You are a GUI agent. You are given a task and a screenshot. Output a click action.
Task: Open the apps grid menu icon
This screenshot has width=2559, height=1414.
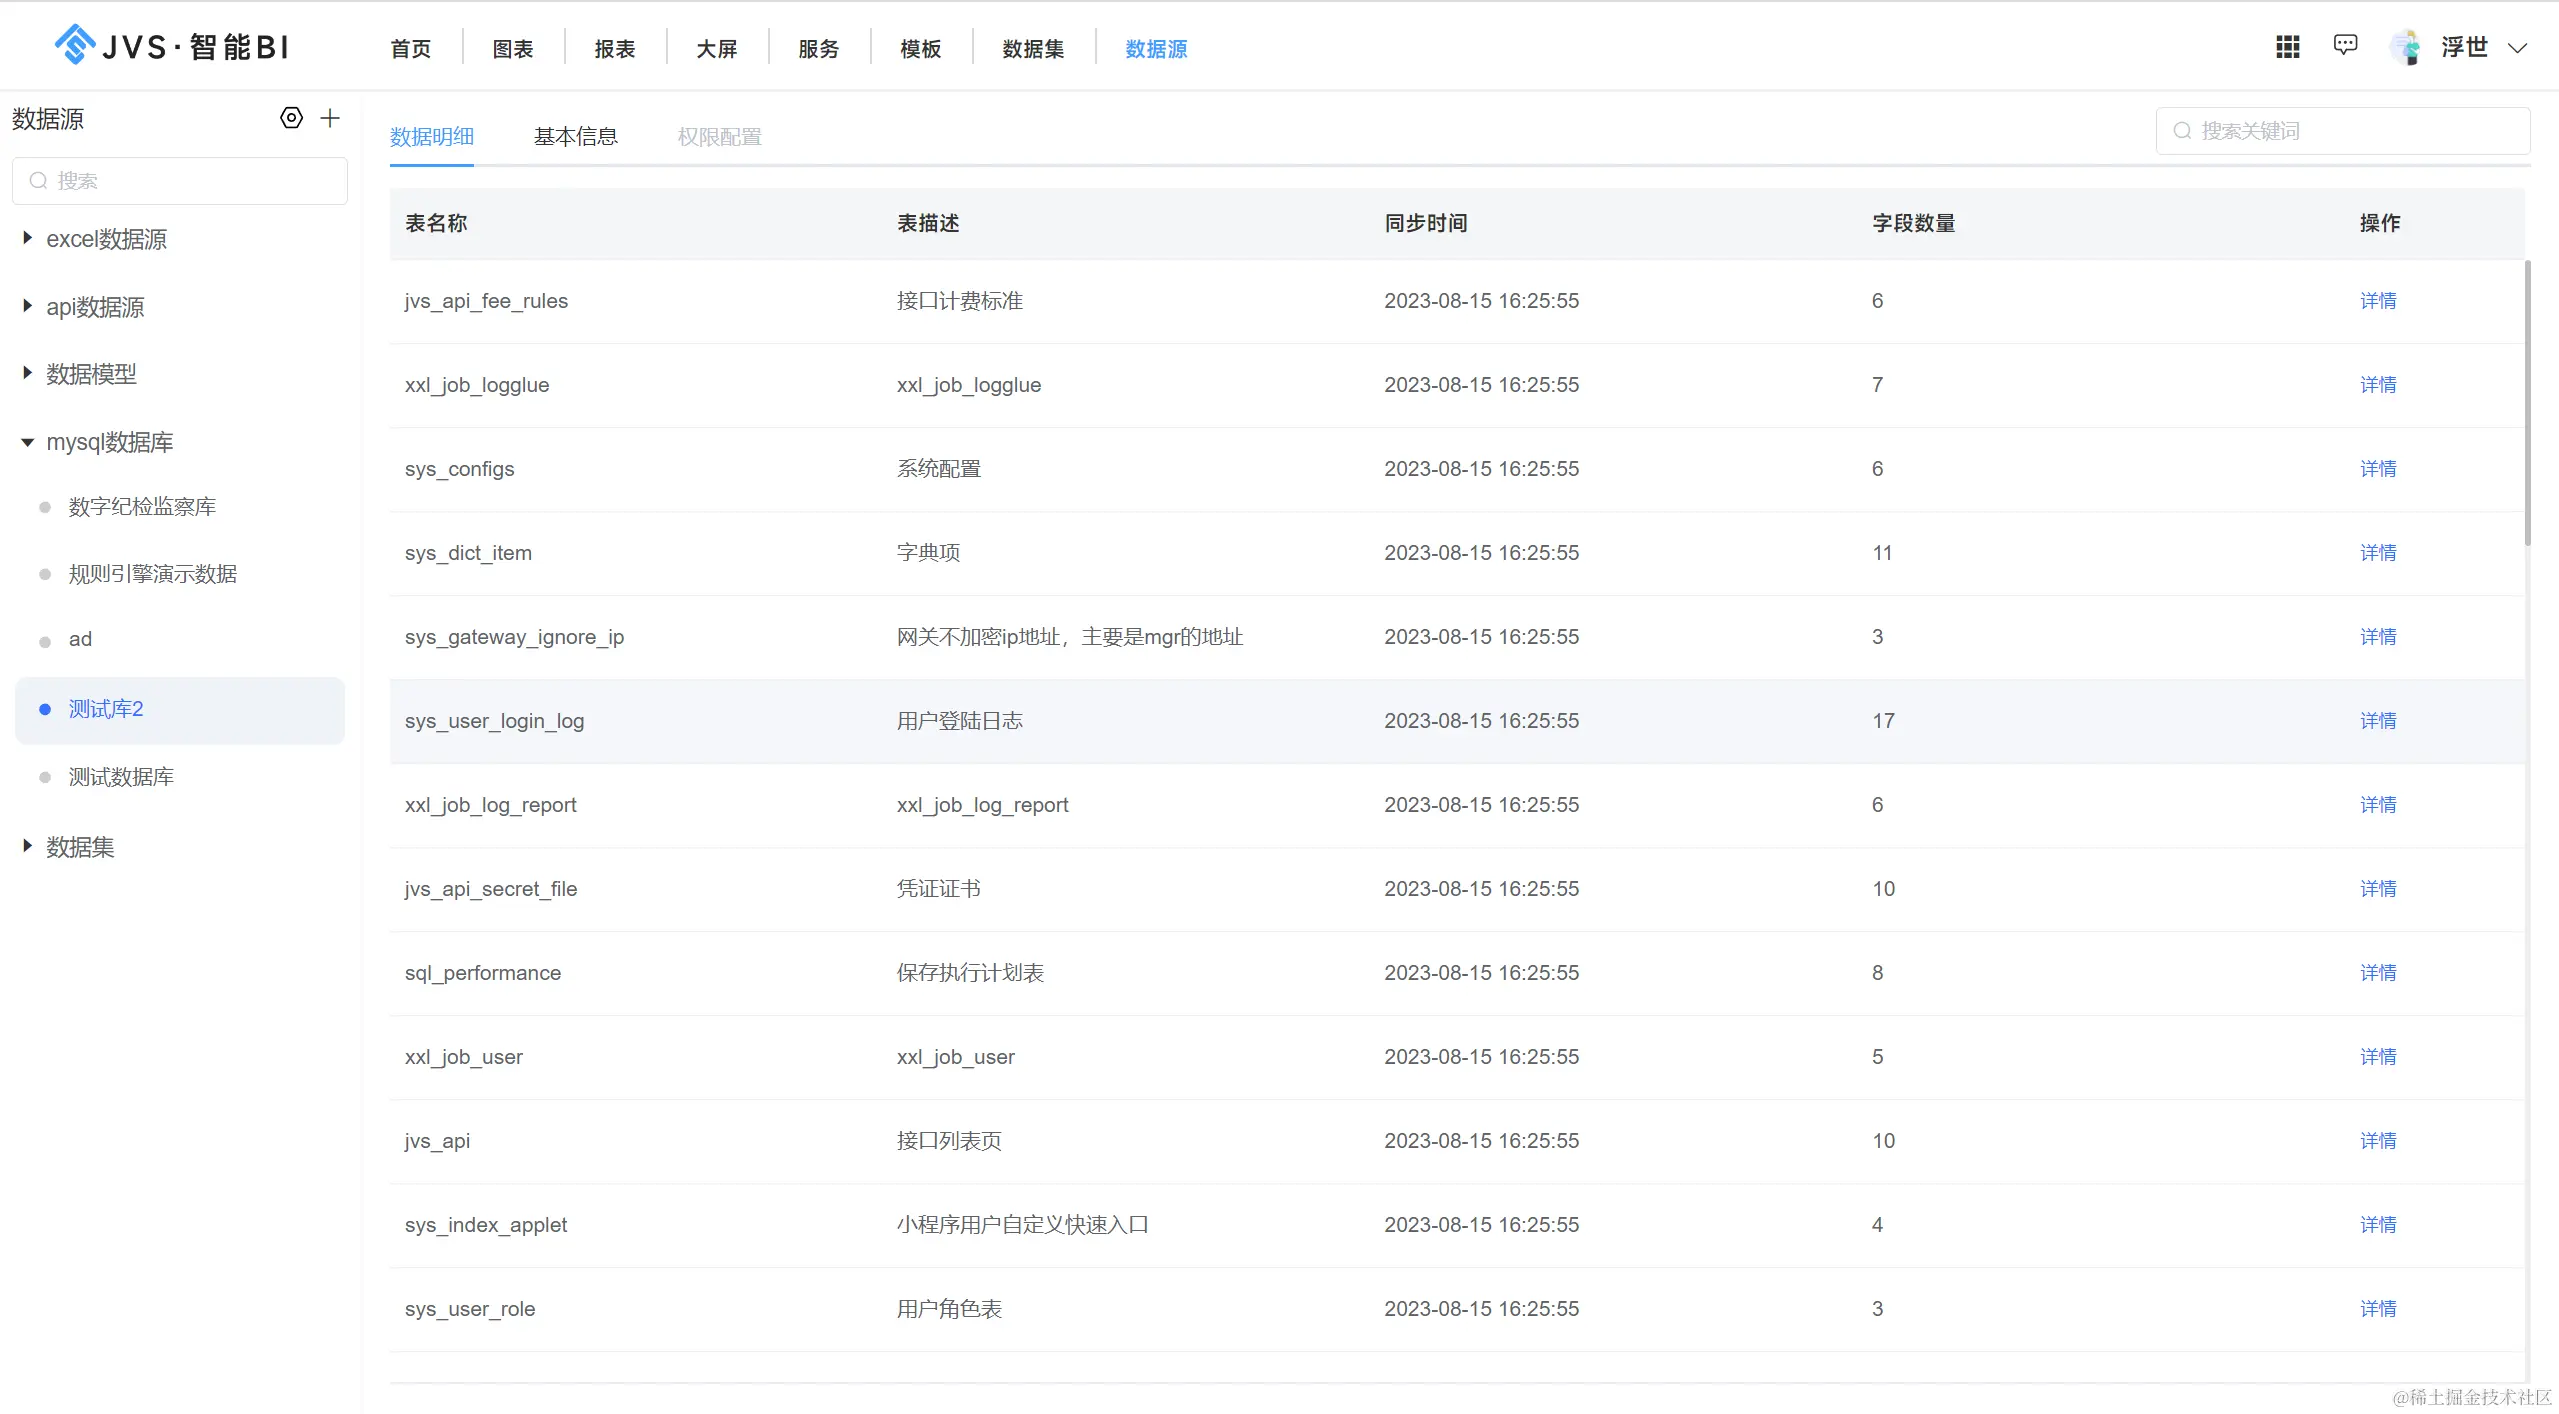(x=2287, y=47)
